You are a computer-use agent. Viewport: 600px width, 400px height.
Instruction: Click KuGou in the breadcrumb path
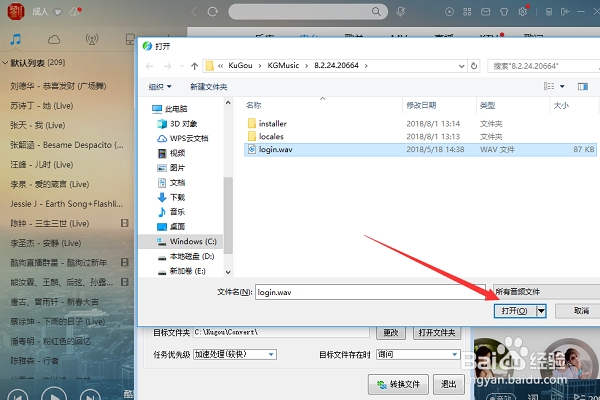(x=240, y=65)
